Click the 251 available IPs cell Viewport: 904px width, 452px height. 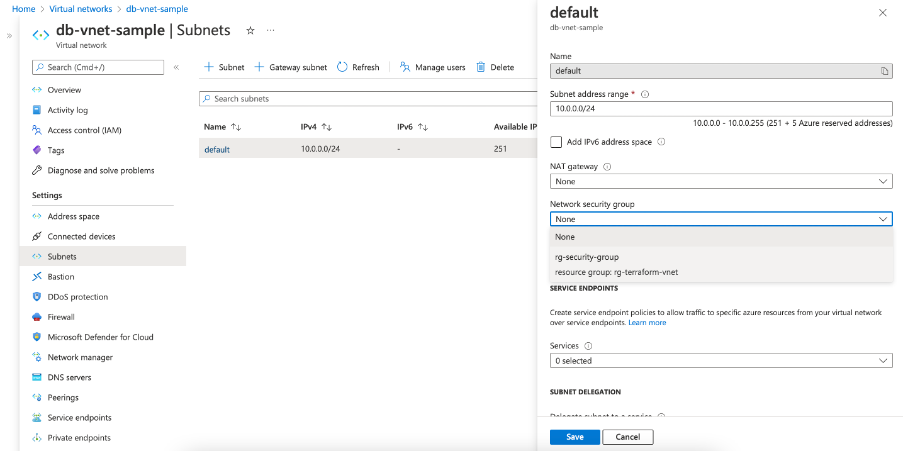coord(500,149)
